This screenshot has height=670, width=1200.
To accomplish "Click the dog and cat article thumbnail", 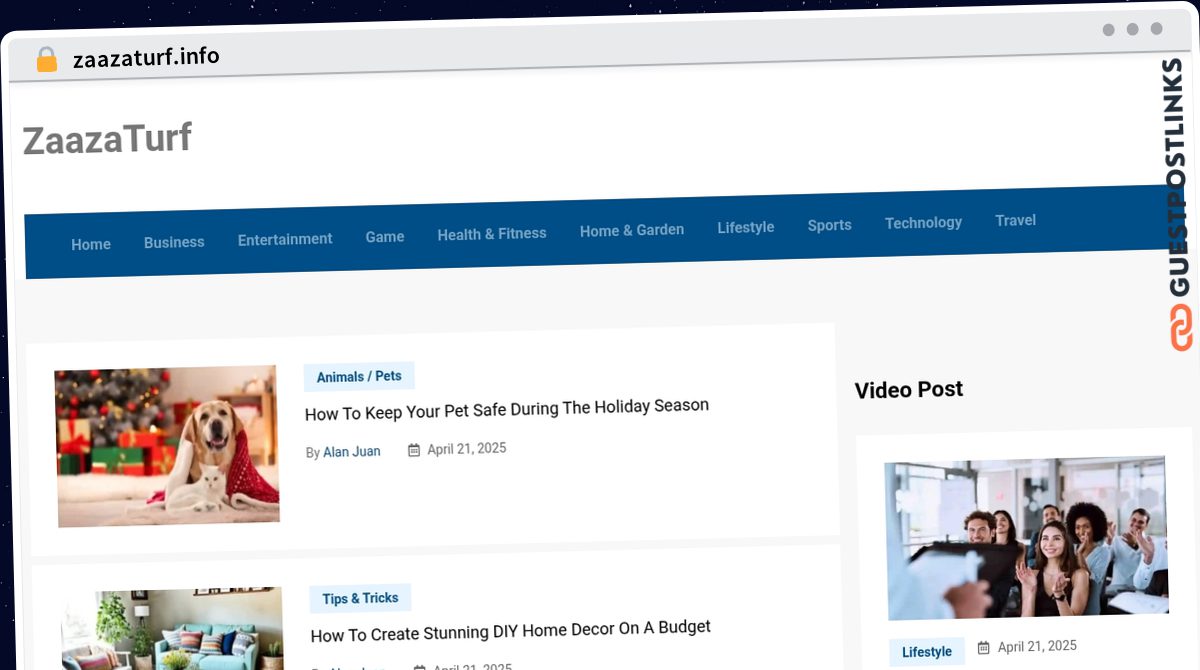I will (167, 445).
